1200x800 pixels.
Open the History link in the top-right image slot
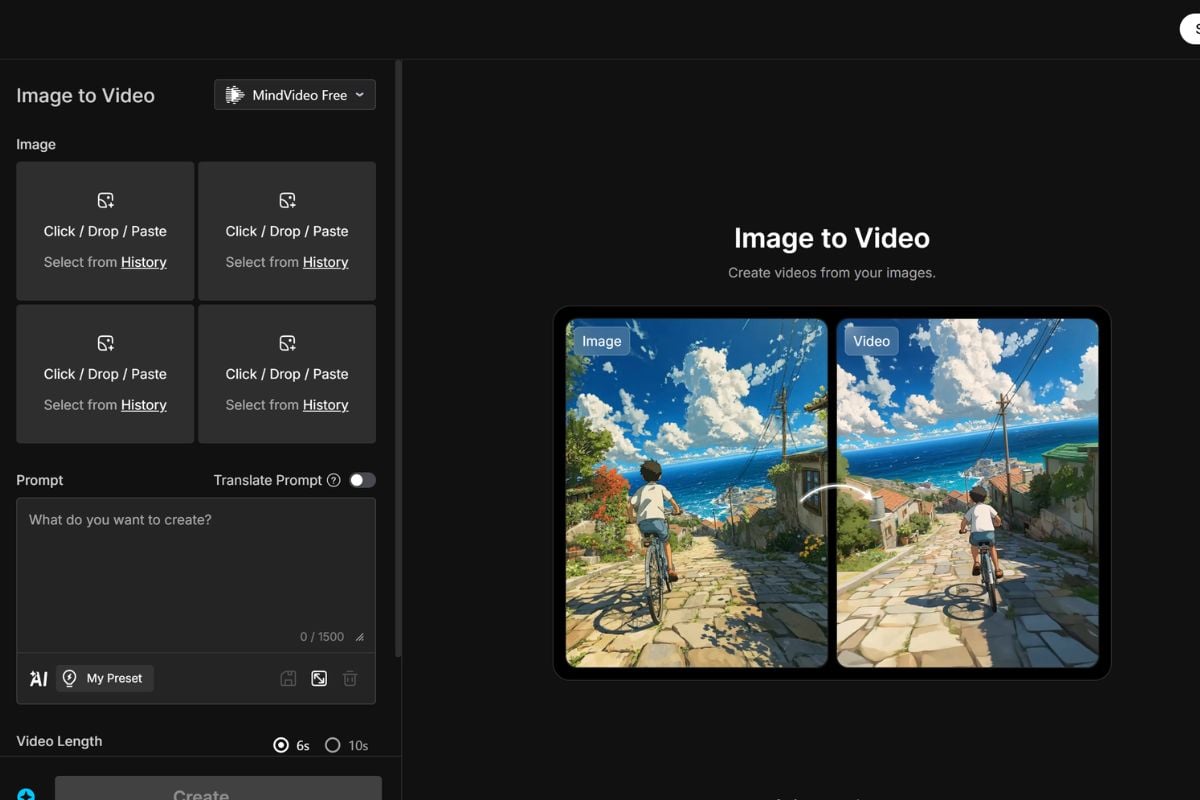[326, 262]
